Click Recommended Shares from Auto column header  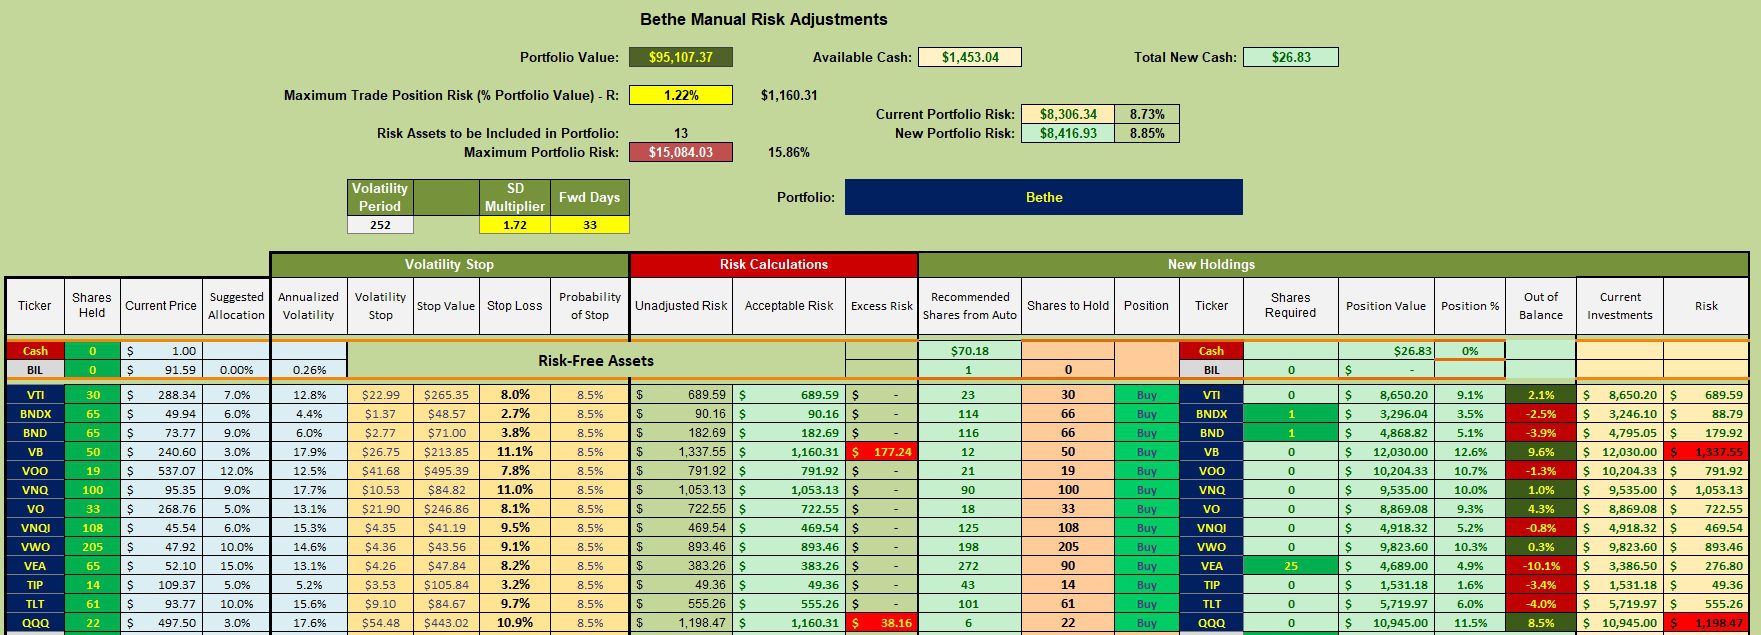pos(969,306)
